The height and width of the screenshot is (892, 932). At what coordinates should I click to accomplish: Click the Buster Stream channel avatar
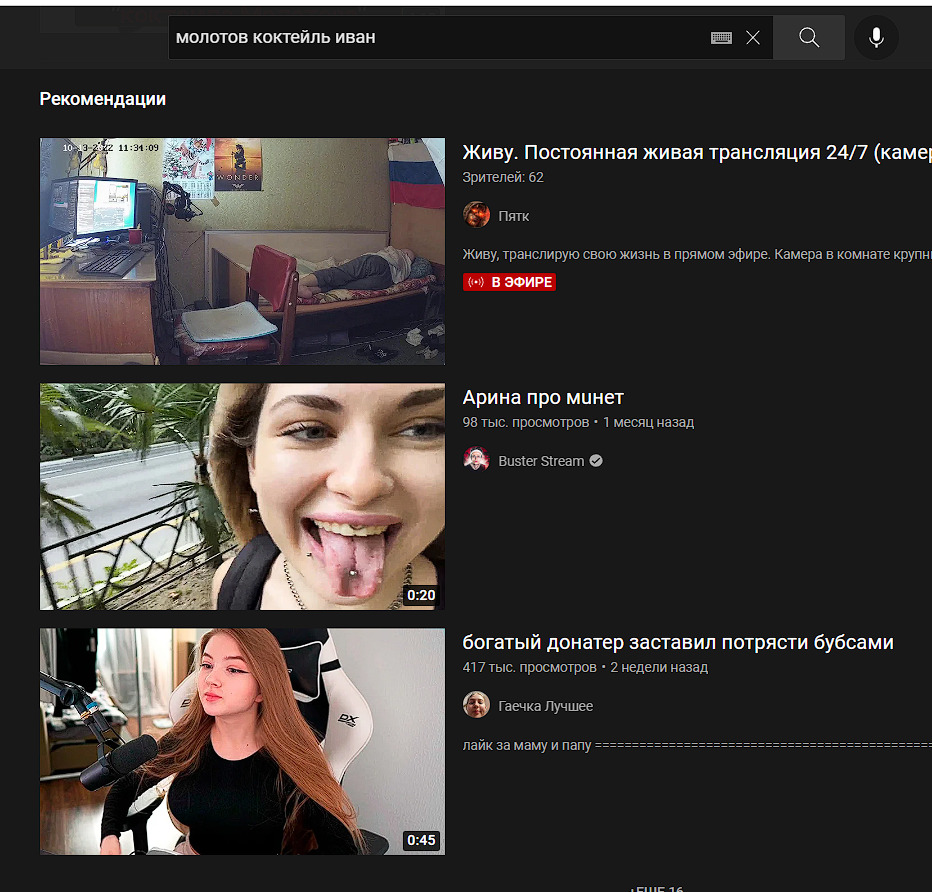476,461
